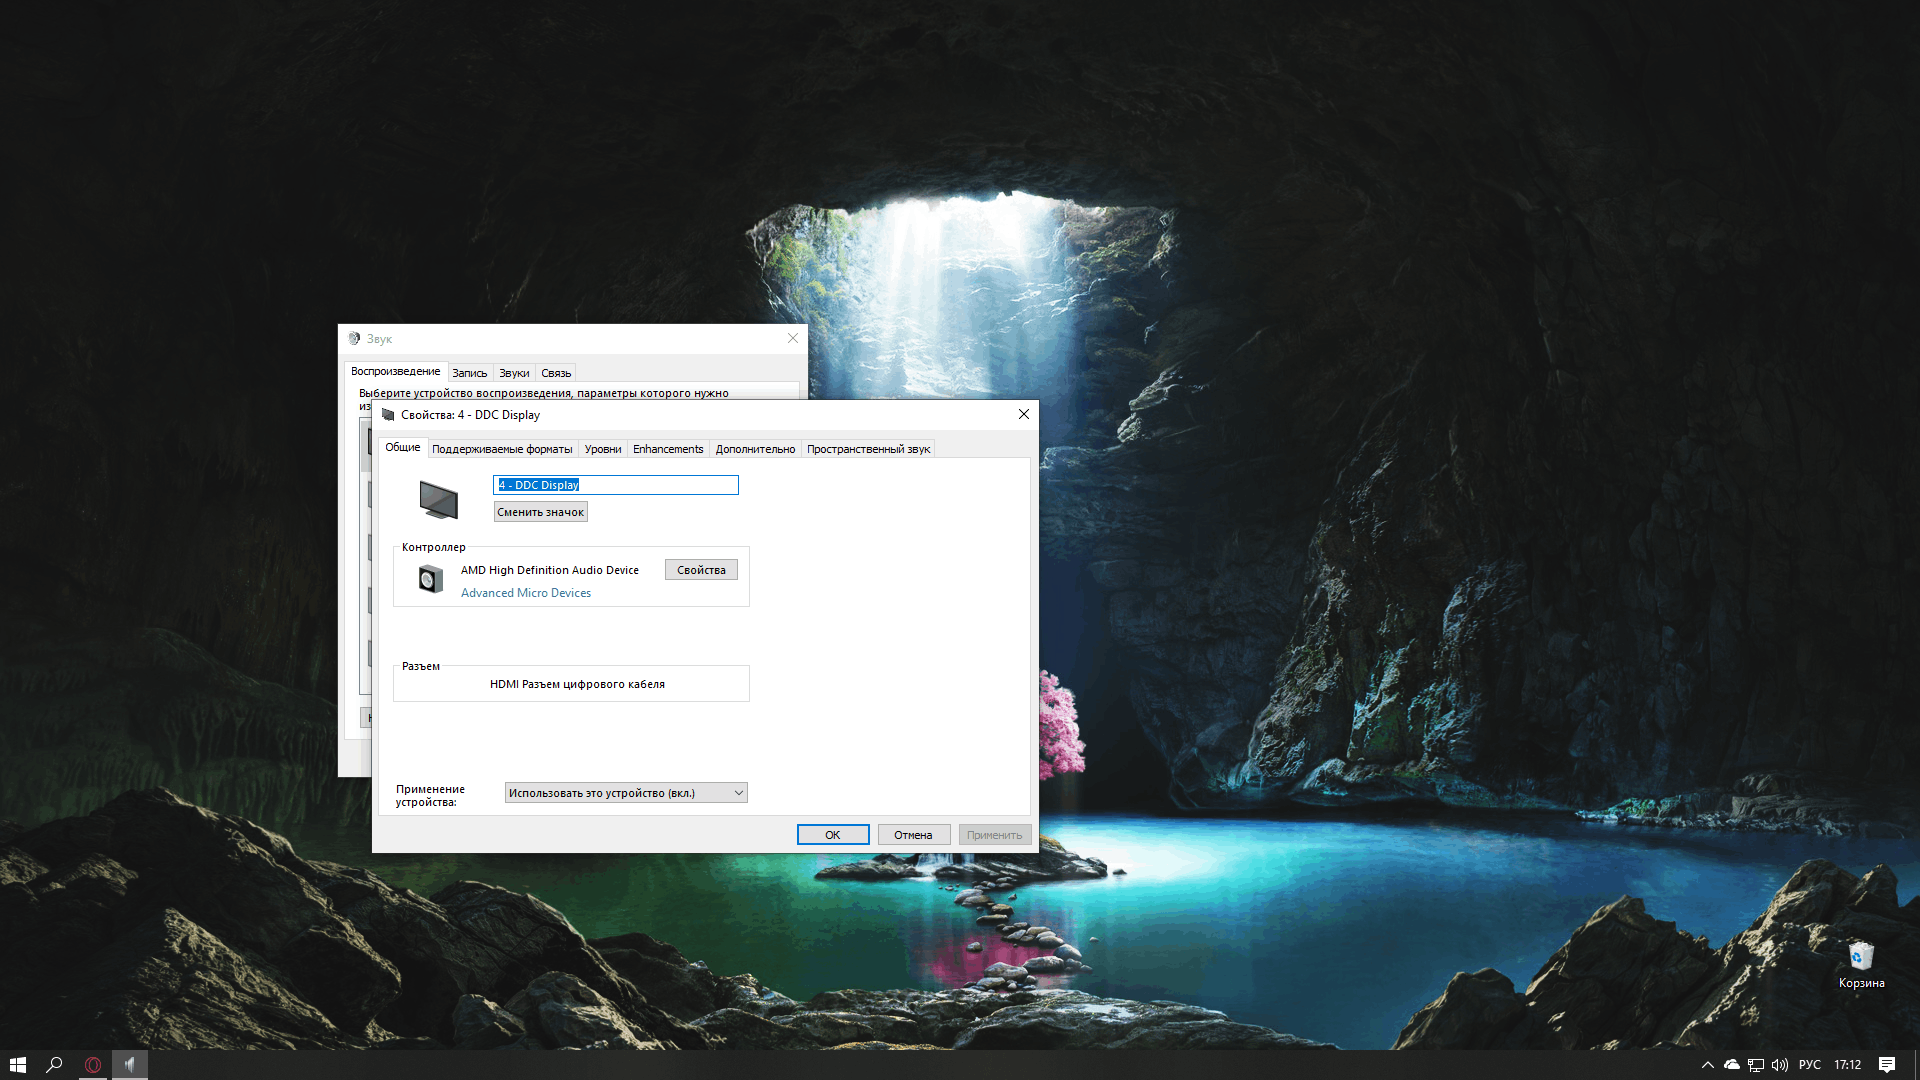
Task: Open Пространственный звук tab
Action: (868, 448)
